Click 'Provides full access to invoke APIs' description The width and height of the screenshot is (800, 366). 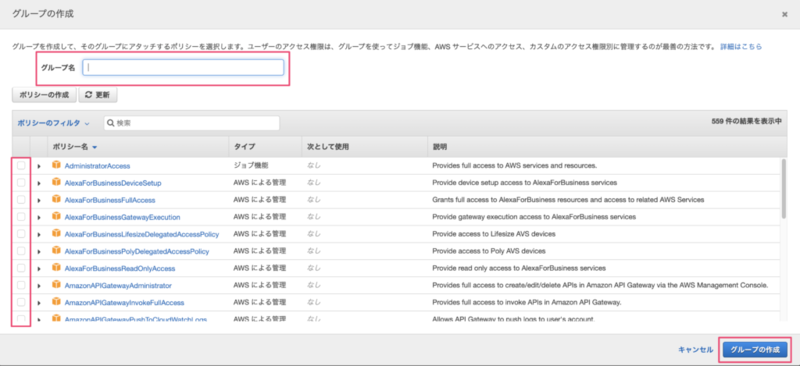(x=527, y=303)
